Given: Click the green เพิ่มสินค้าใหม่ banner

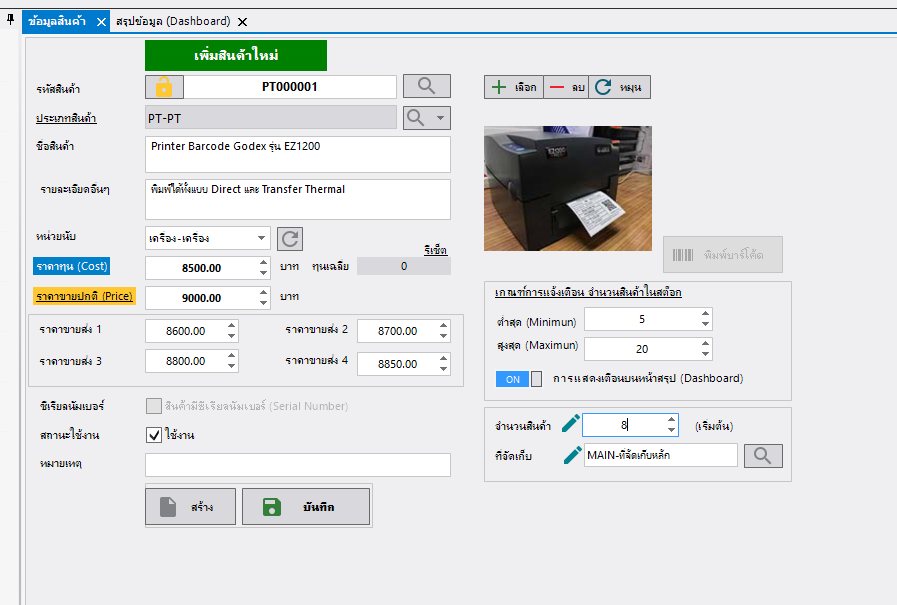Looking at the screenshot, I should (x=236, y=55).
